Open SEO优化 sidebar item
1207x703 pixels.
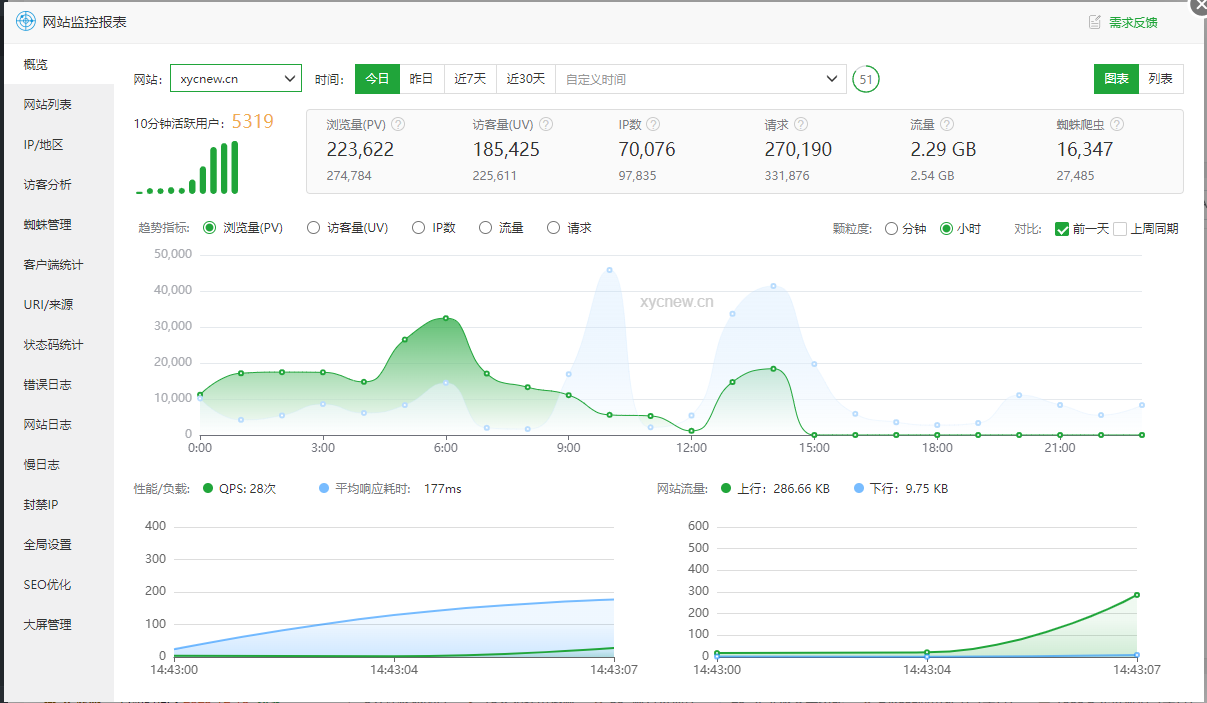click(58, 584)
